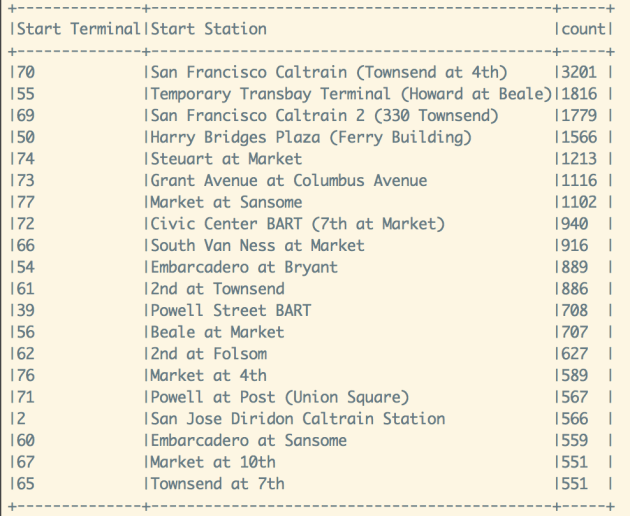Viewport: 630px width, 516px height.
Task: Click the 'Start Terminal' column header
Action: [x=77, y=29]
